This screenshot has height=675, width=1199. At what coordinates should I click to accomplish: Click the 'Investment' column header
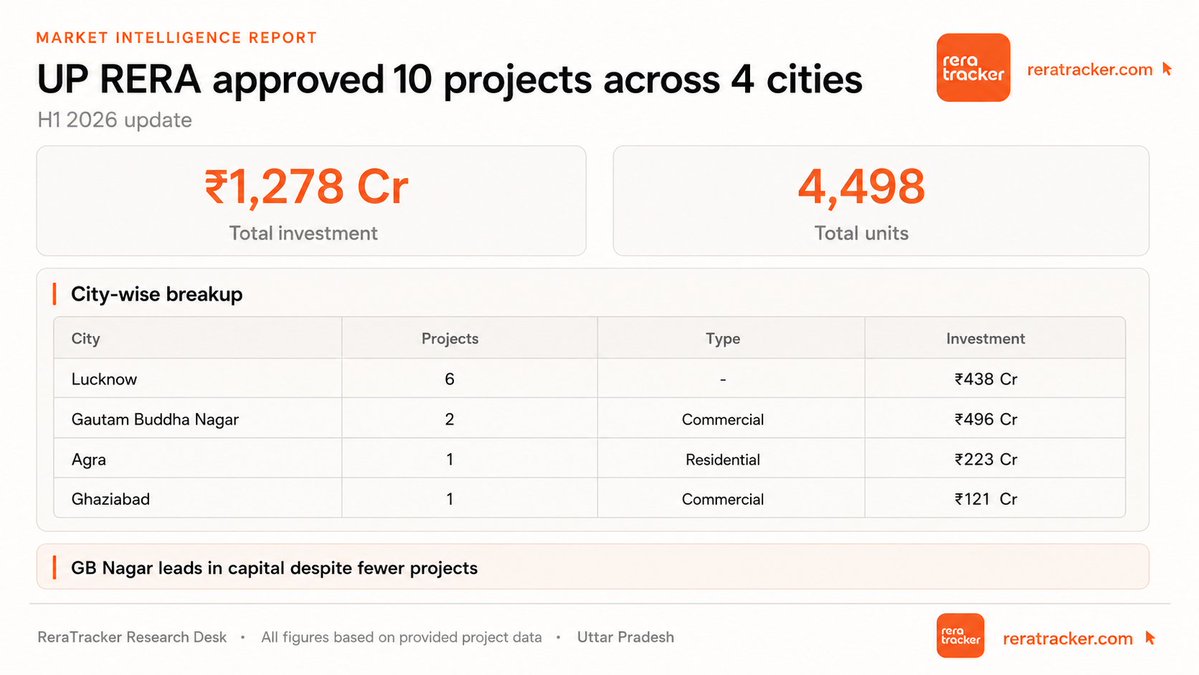[986, 339]
